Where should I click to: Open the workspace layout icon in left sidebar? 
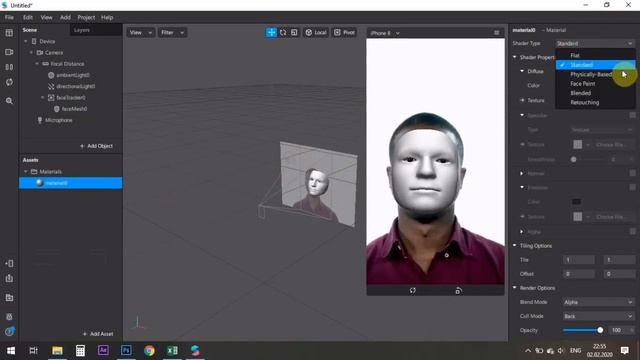pos(9,33)
